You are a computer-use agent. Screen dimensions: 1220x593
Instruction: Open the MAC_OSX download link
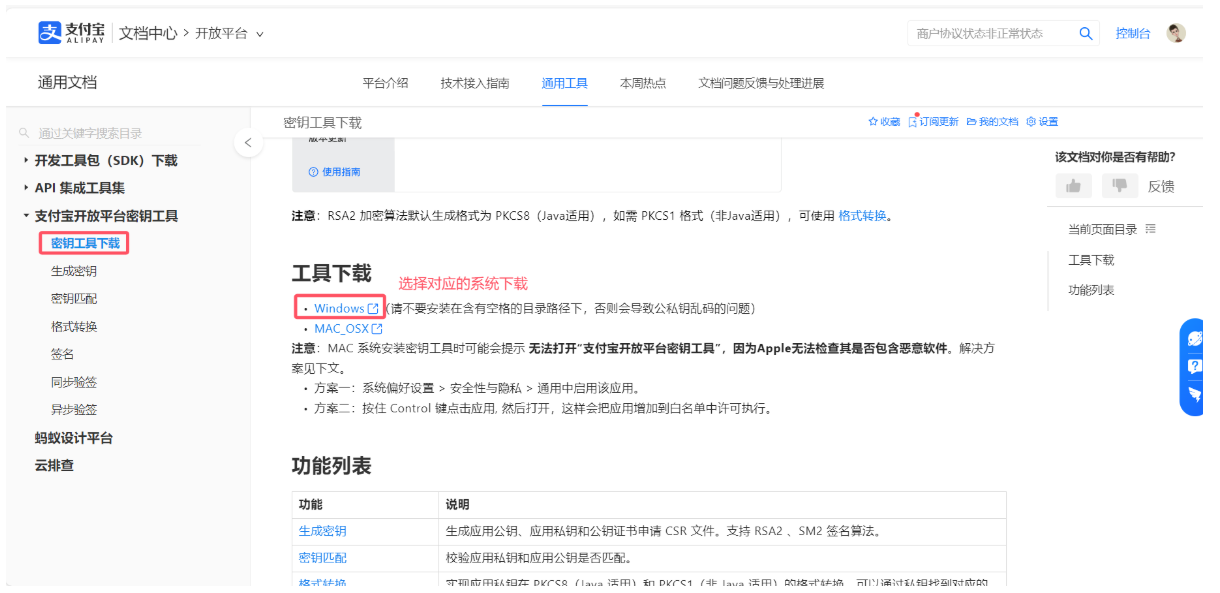point(348,328)
